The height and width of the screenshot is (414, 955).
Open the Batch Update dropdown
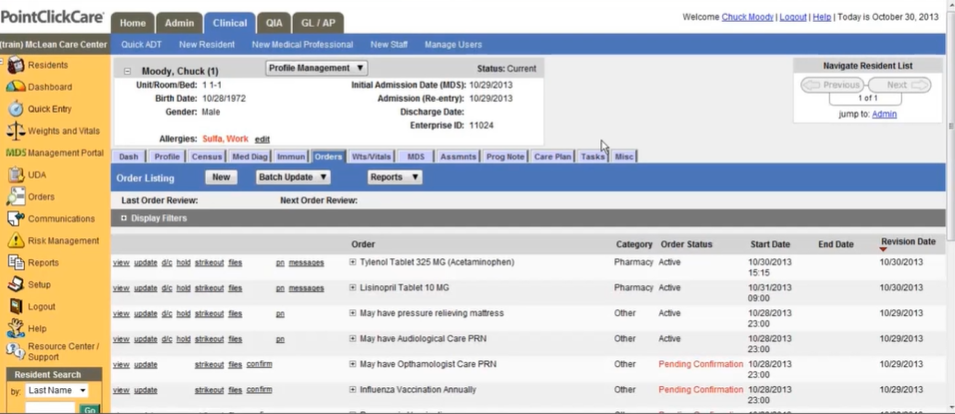click(x=293, y=177)
